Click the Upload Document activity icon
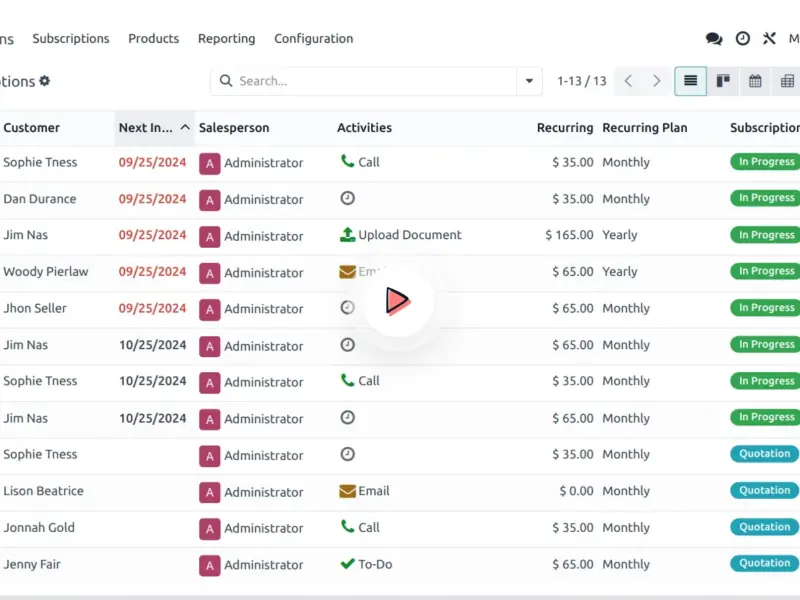The image size is (800, 600). 347,235
